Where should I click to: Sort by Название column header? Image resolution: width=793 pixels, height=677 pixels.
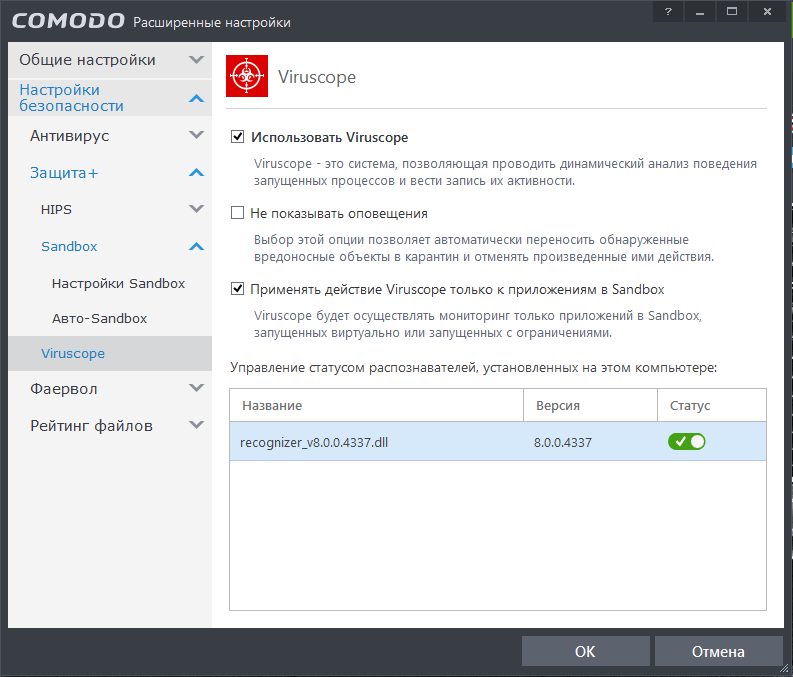pos(376,405)
